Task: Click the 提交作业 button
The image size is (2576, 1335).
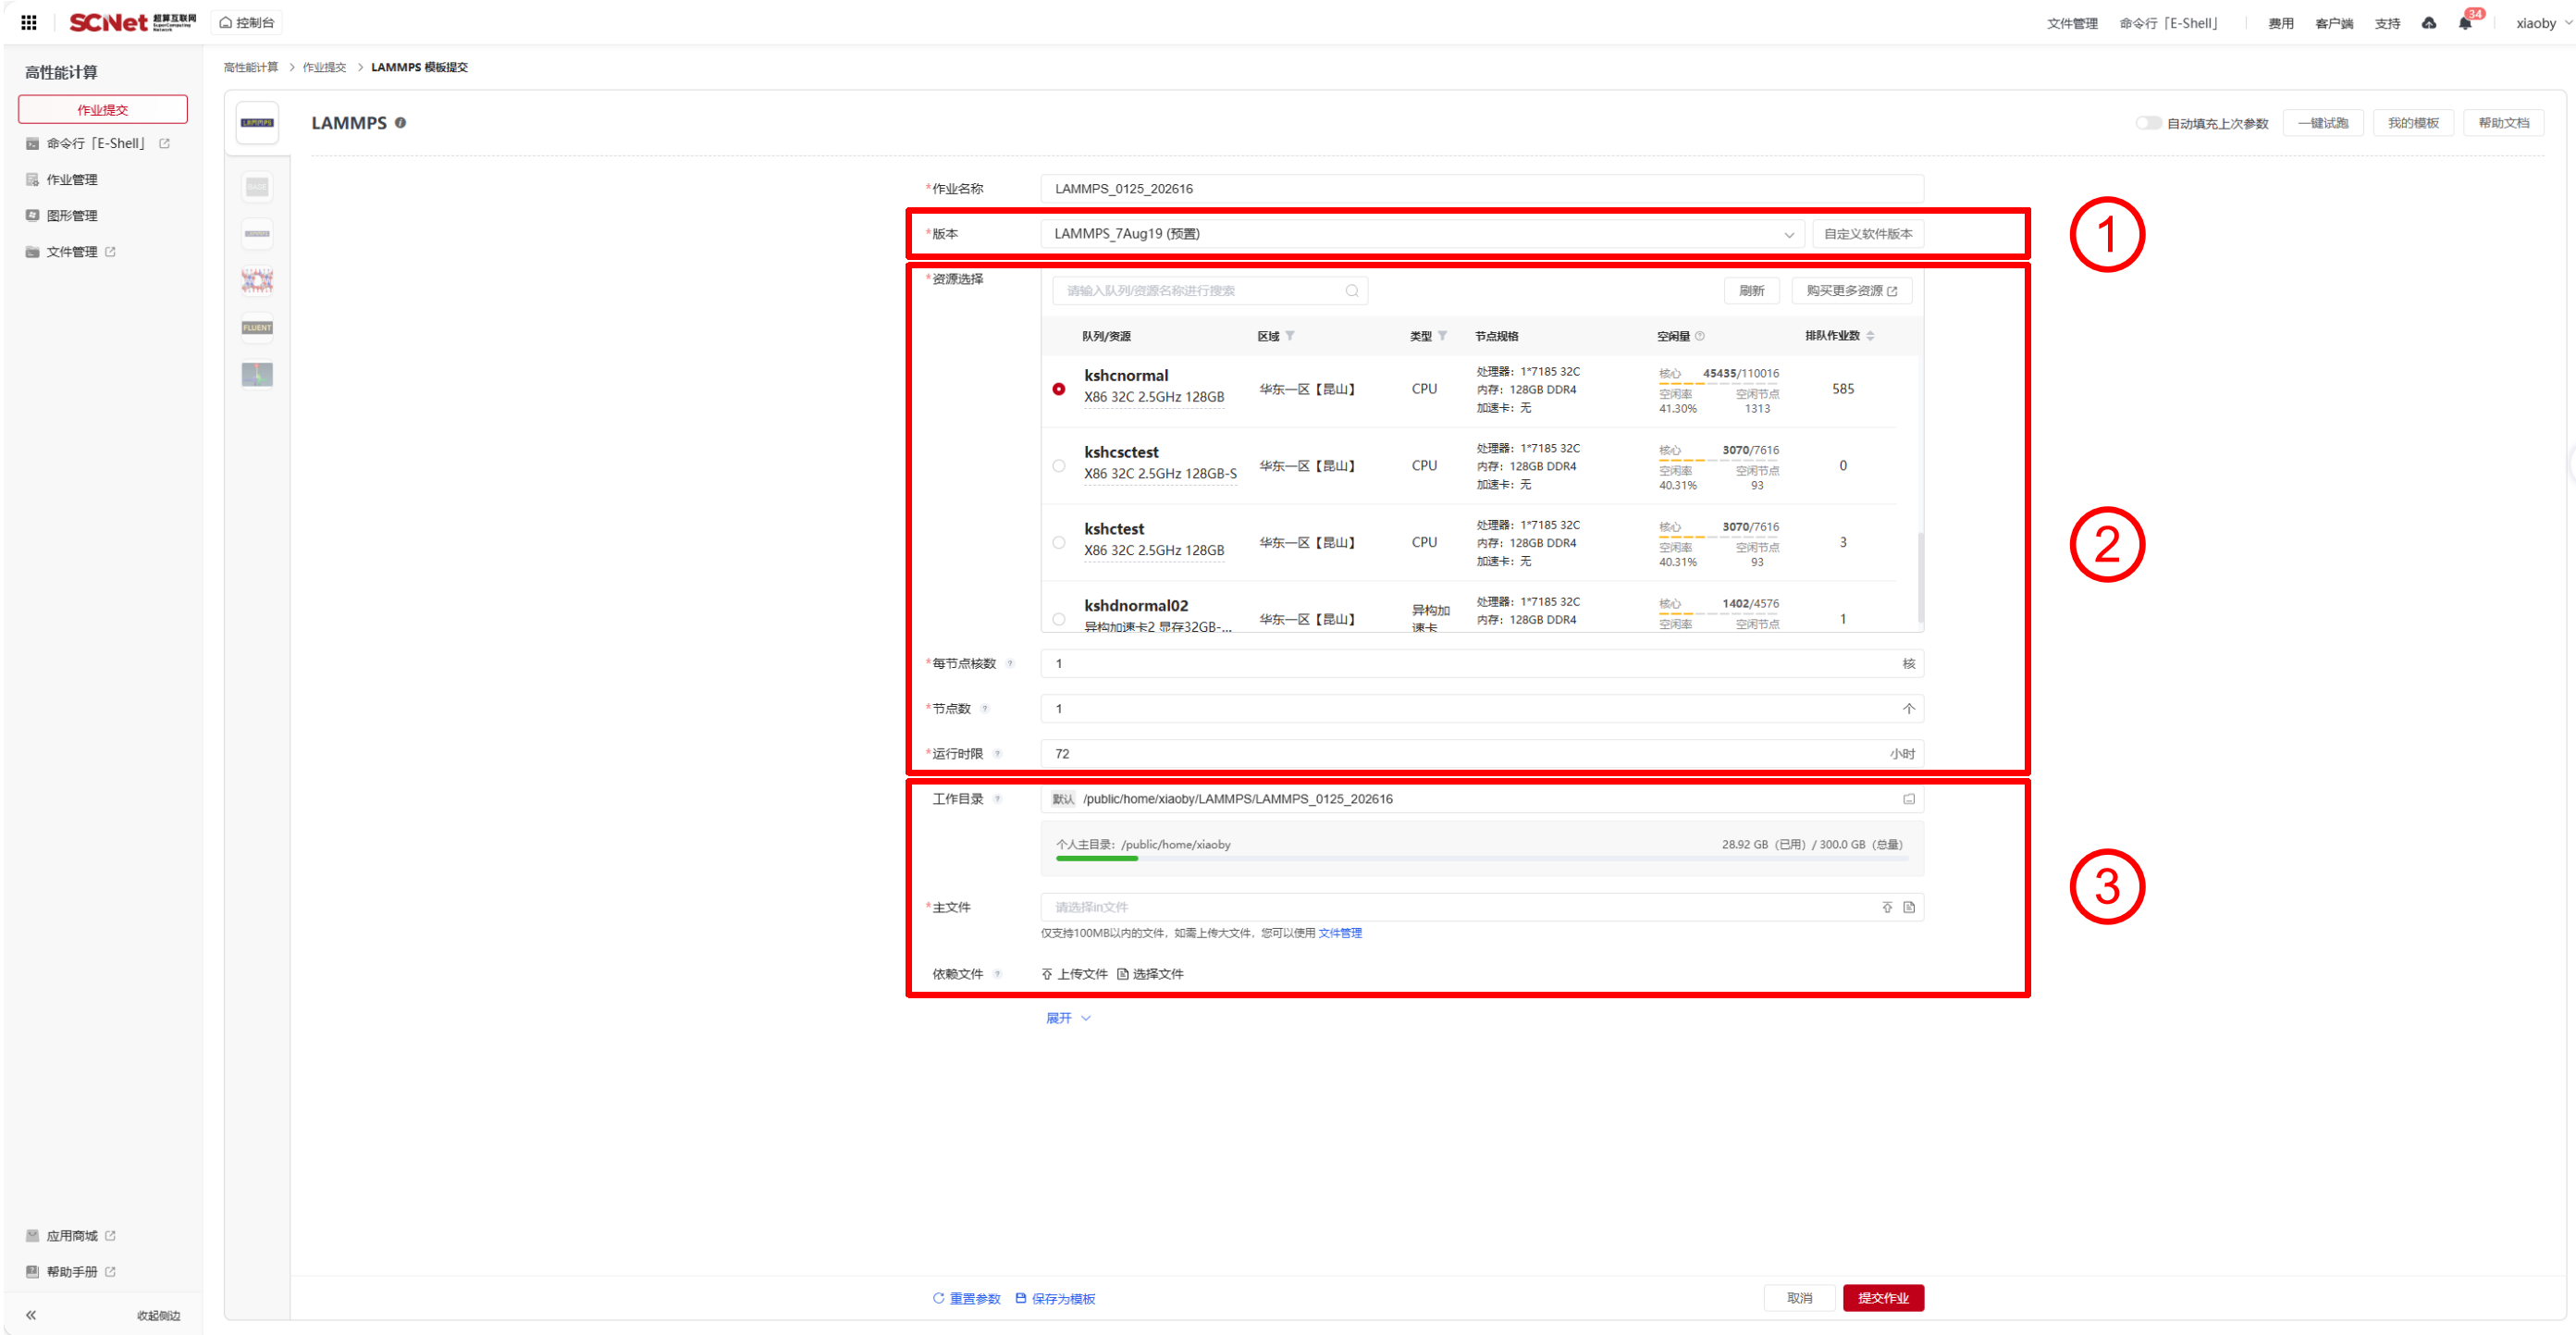Action: click(x=1883, y=1297)
